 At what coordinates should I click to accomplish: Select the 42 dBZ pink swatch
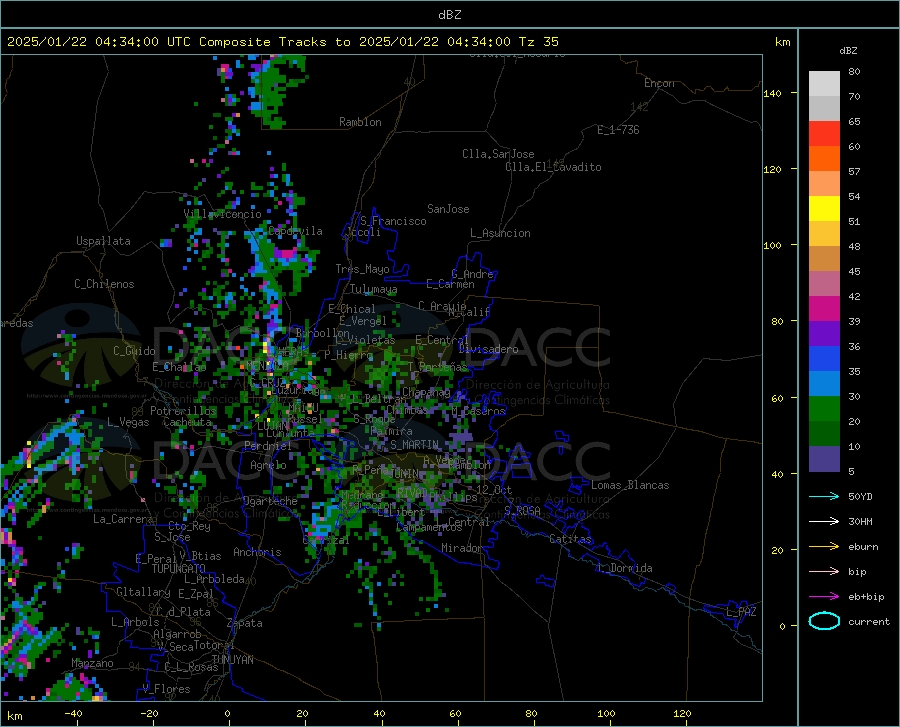(824, 284)
